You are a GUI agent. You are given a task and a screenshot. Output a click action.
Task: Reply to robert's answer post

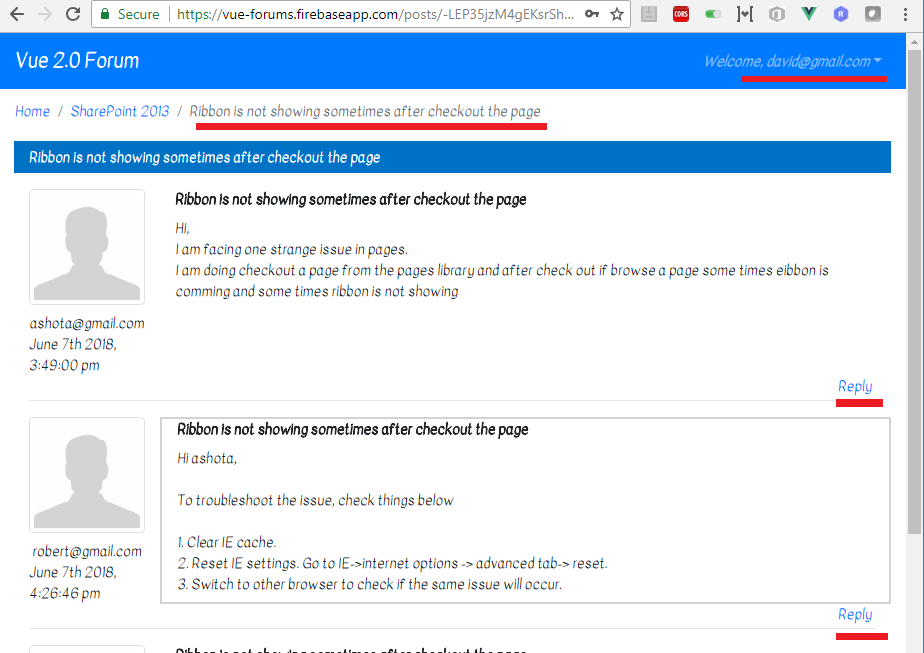855,615
